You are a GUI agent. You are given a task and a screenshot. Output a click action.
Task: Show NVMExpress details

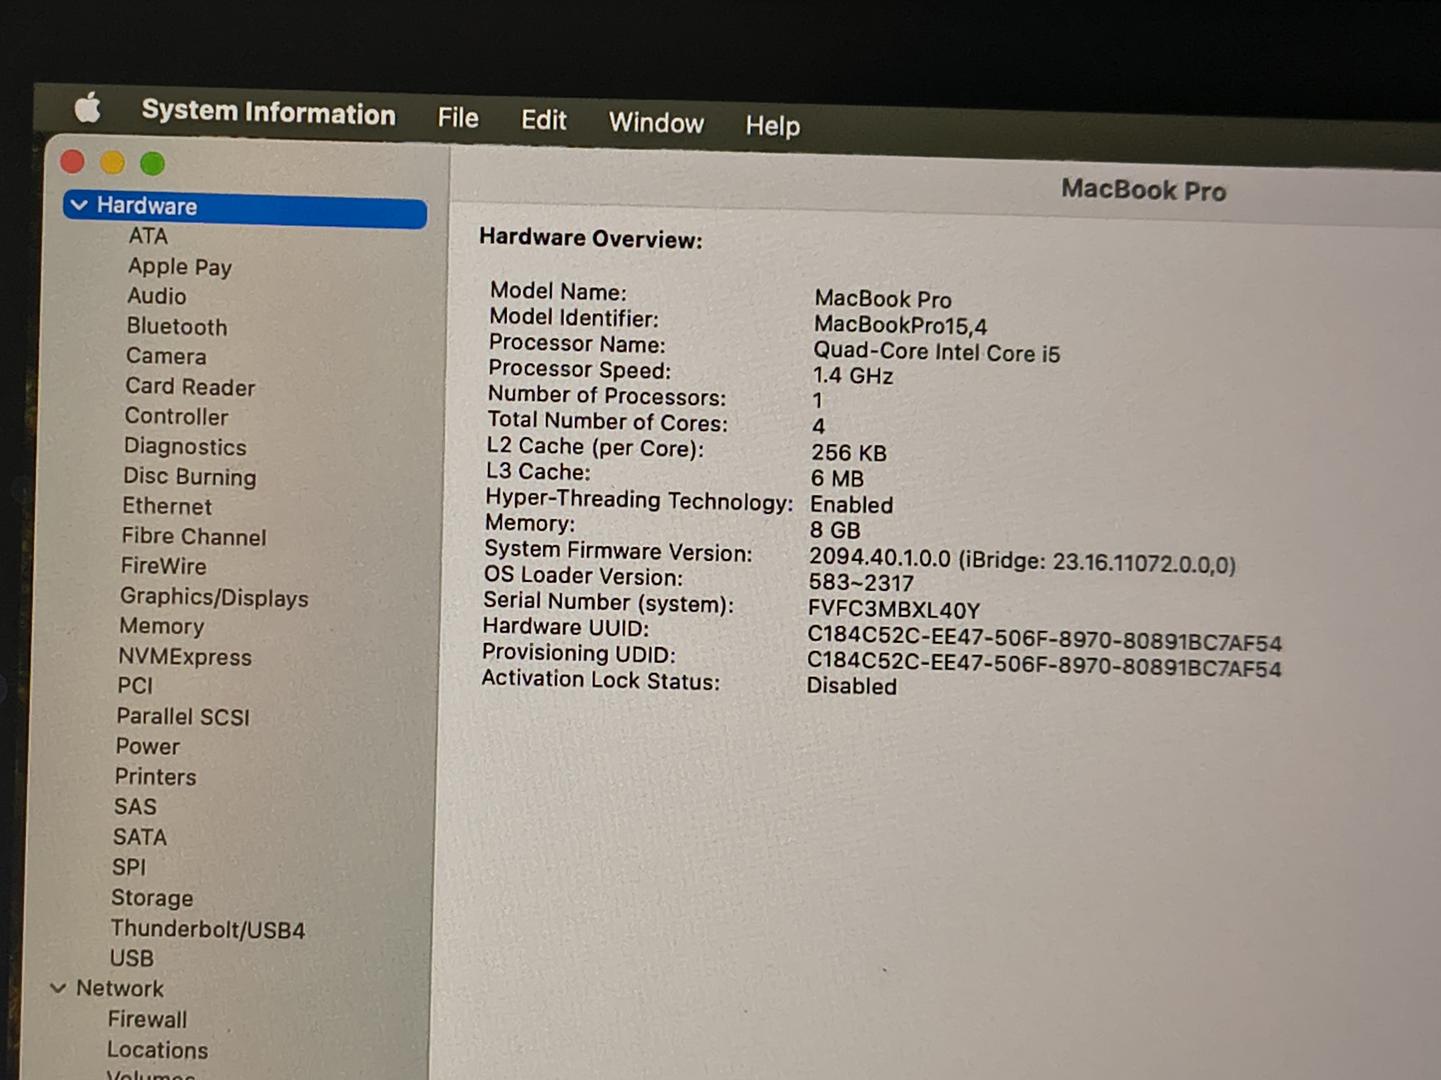(185, 657)
